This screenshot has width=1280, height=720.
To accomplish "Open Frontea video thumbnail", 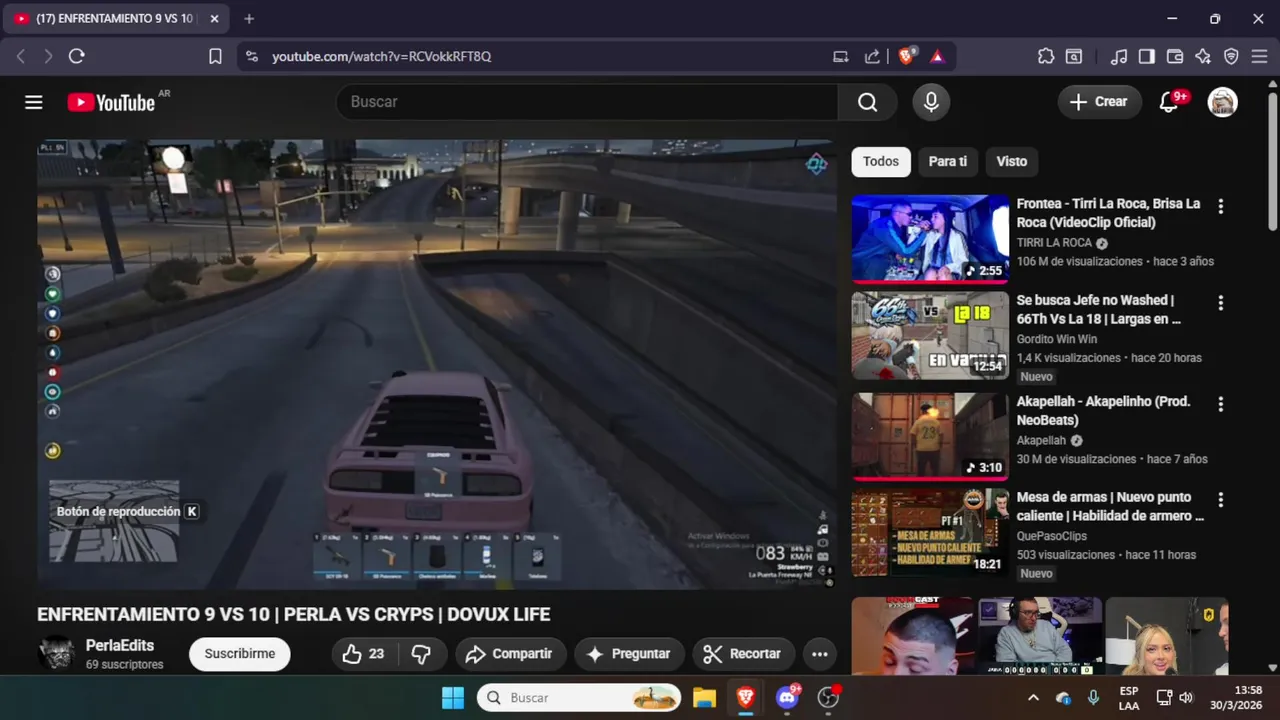I will [930, 238].
